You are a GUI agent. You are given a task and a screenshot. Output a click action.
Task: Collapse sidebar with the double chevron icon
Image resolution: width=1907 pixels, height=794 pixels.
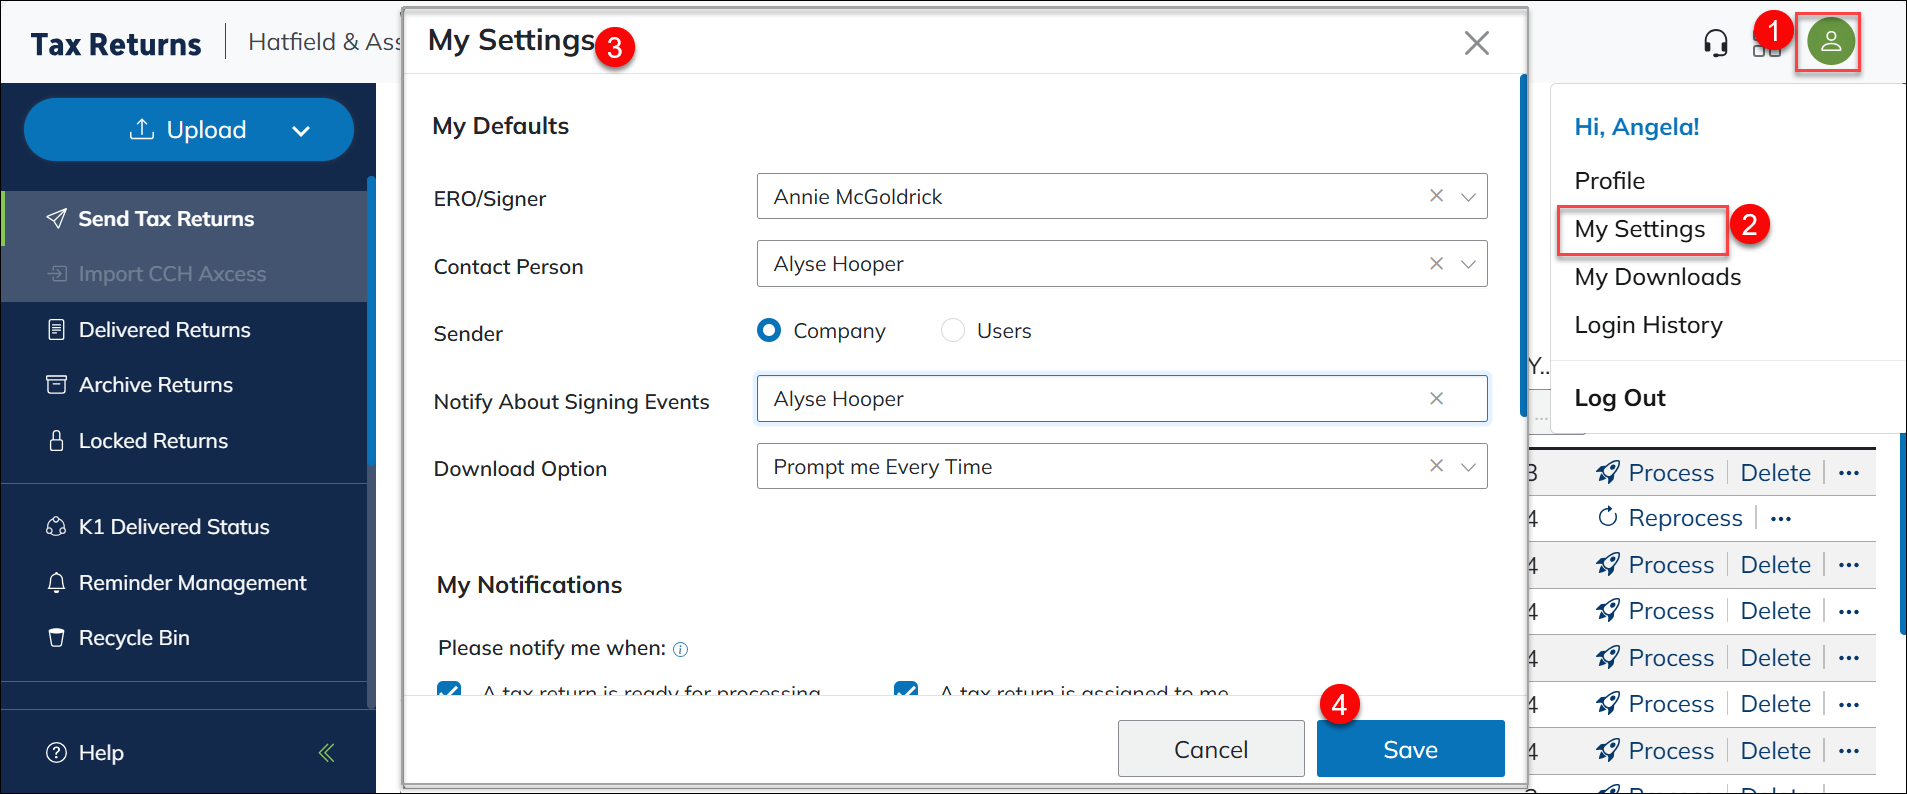click(326, 752)
